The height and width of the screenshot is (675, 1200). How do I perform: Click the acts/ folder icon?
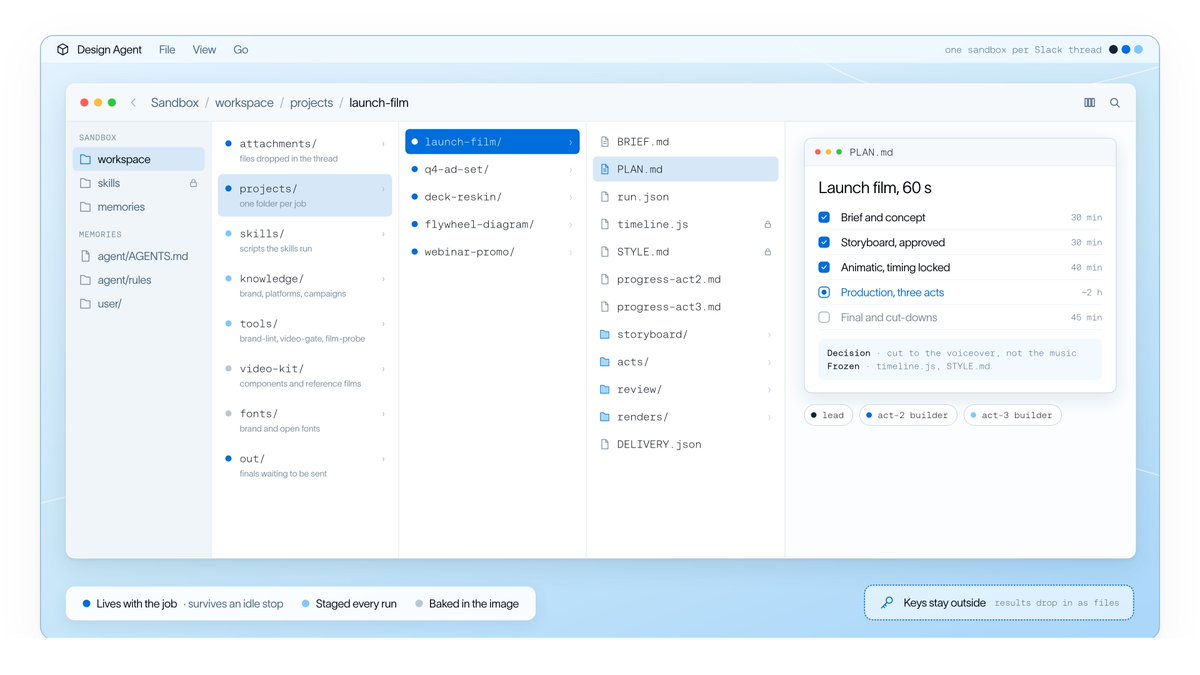605,362
